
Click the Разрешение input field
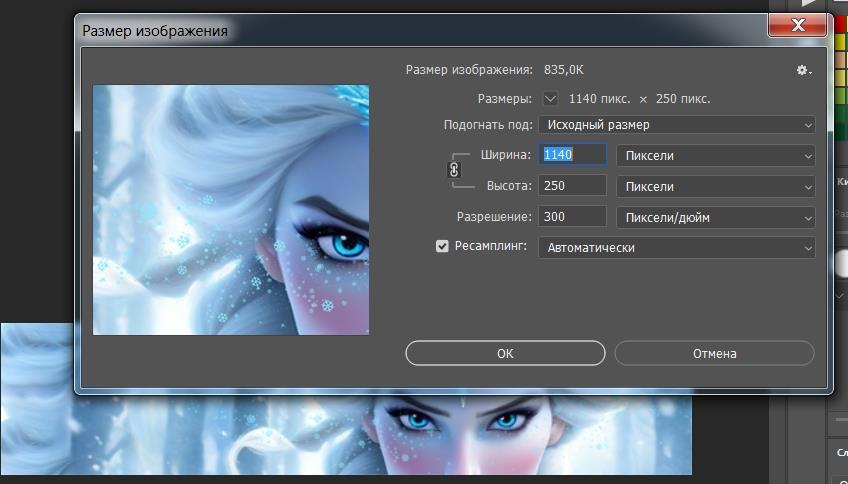click(x=572, y=217)
